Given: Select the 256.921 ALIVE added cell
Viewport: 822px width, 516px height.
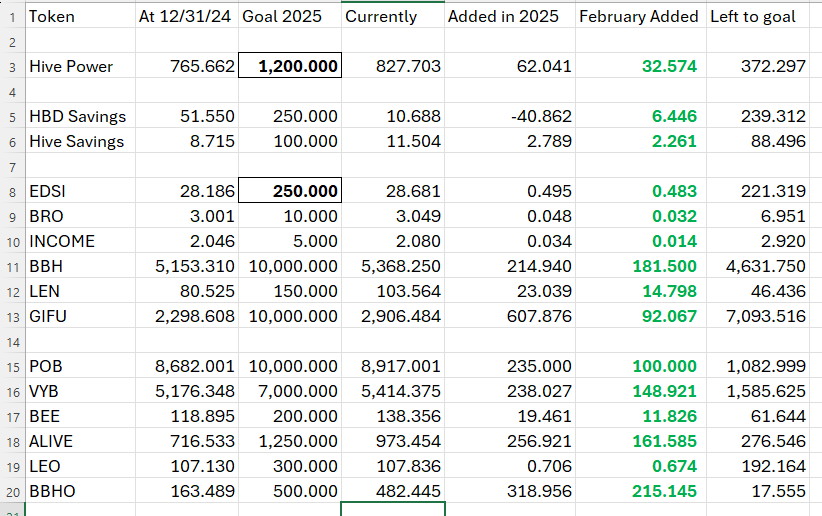Looking at the screenshot, I should (510, 441).
